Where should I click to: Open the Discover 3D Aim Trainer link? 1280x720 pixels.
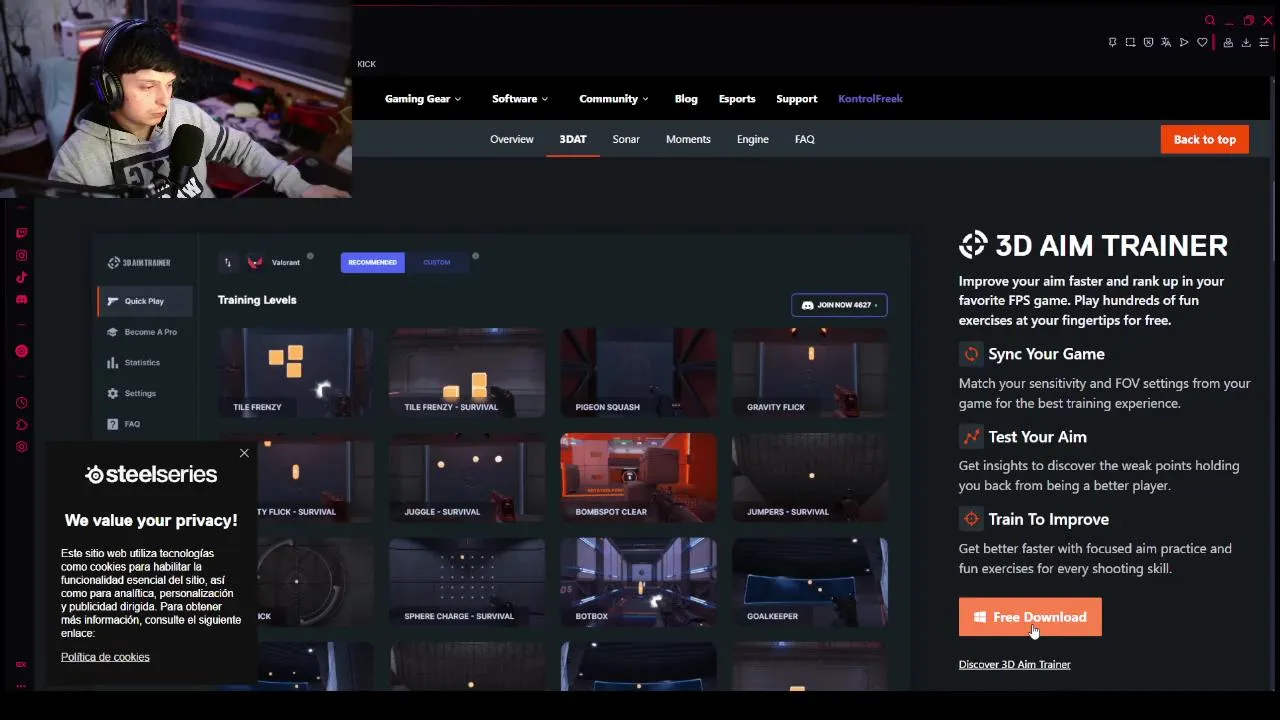tap(1014, 664)
